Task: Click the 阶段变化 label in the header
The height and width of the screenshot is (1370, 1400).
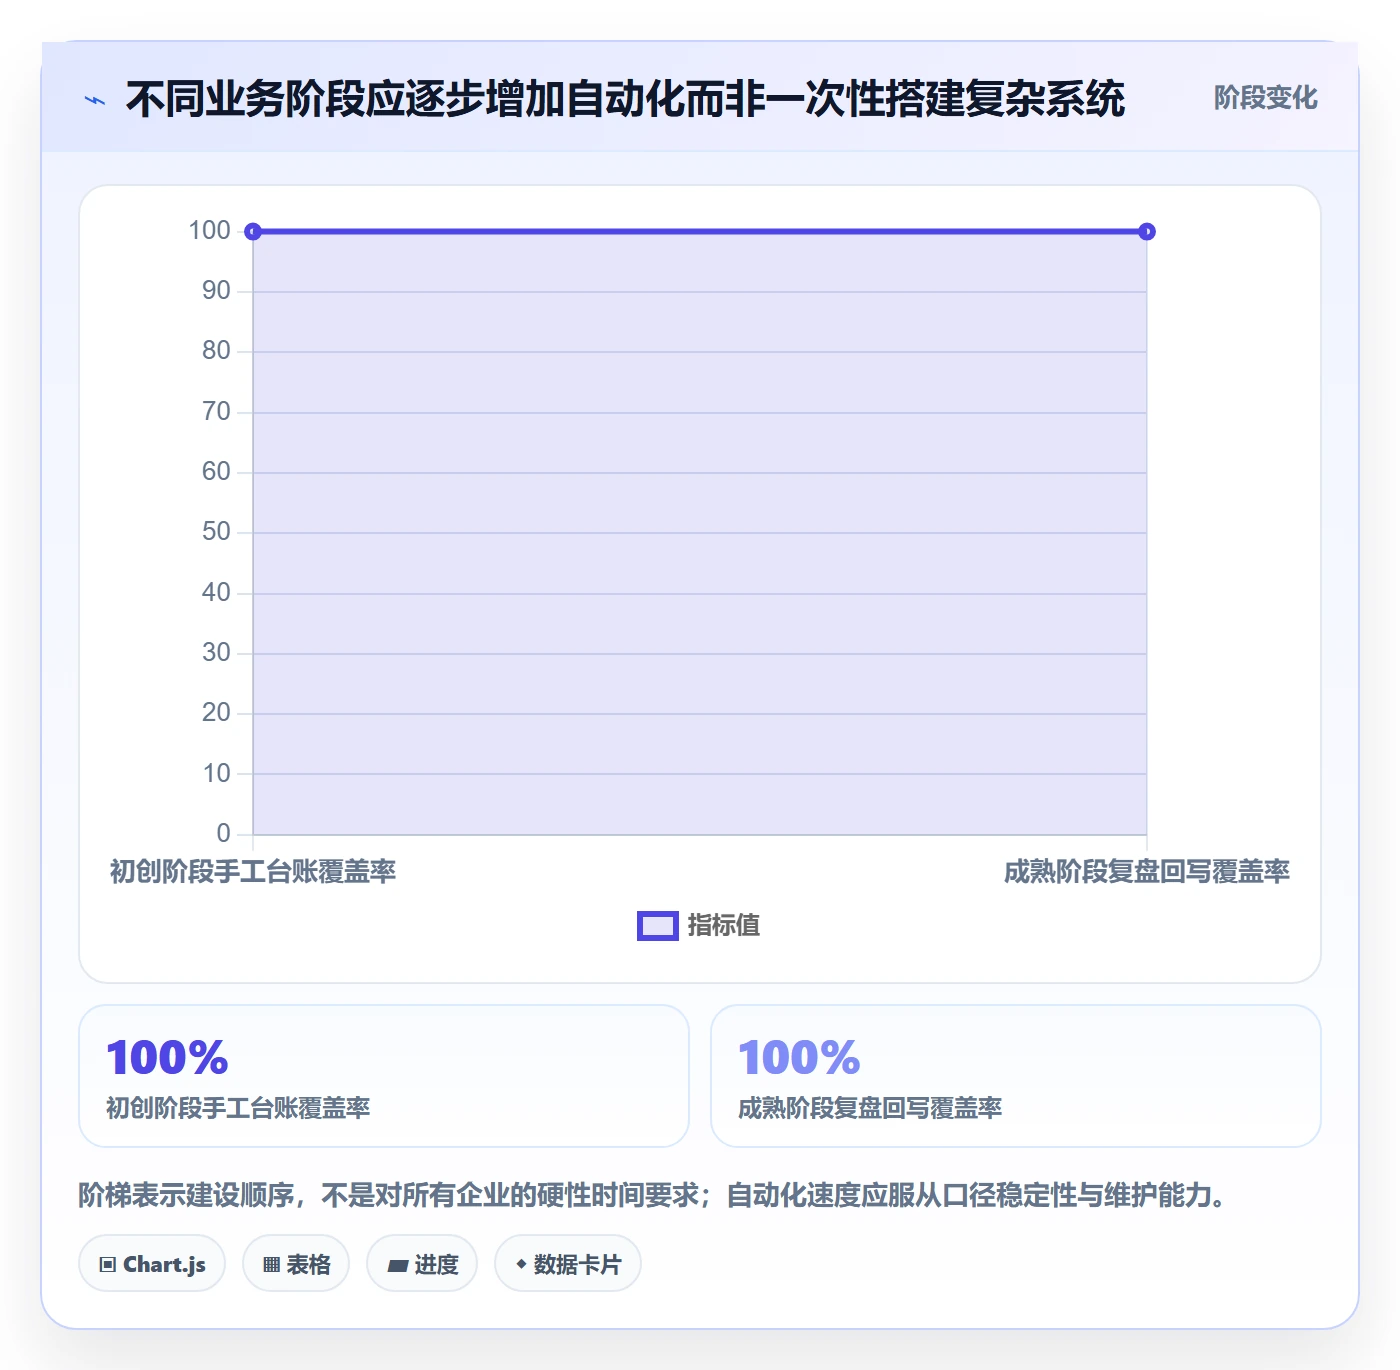Action: coord(1265,98)
